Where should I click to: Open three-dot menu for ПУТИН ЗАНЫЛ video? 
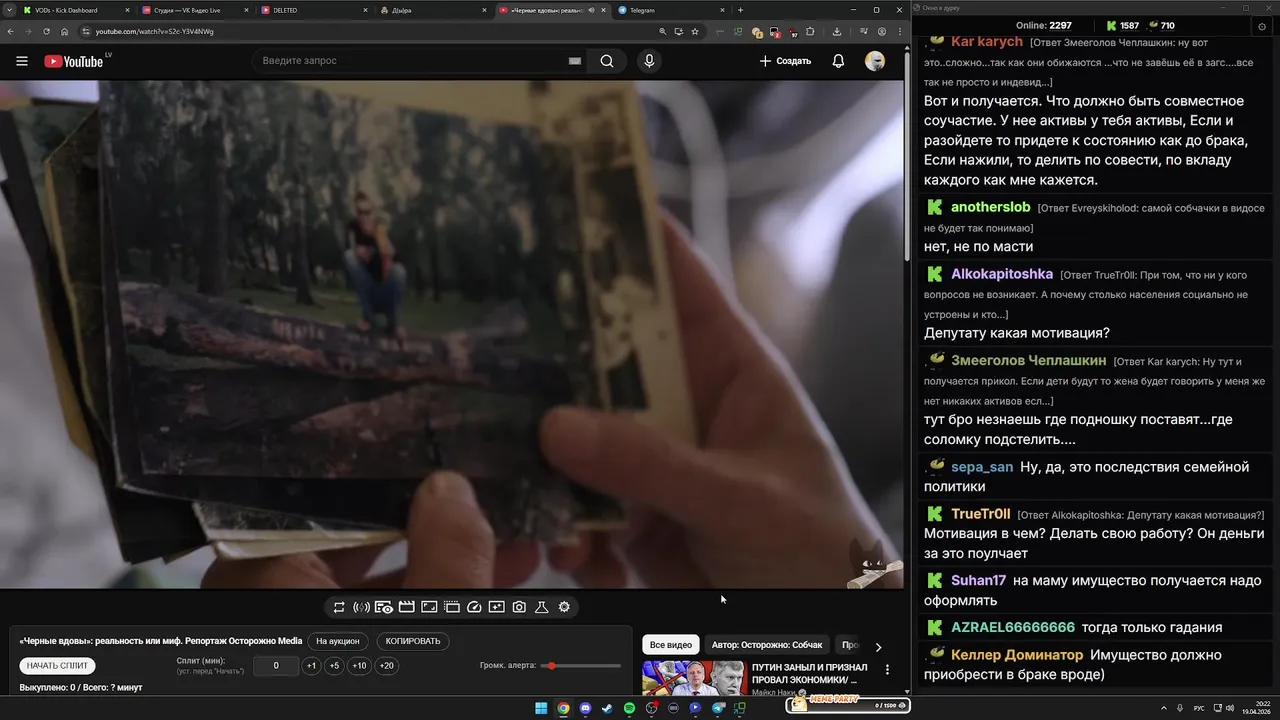tap(887, 670)
